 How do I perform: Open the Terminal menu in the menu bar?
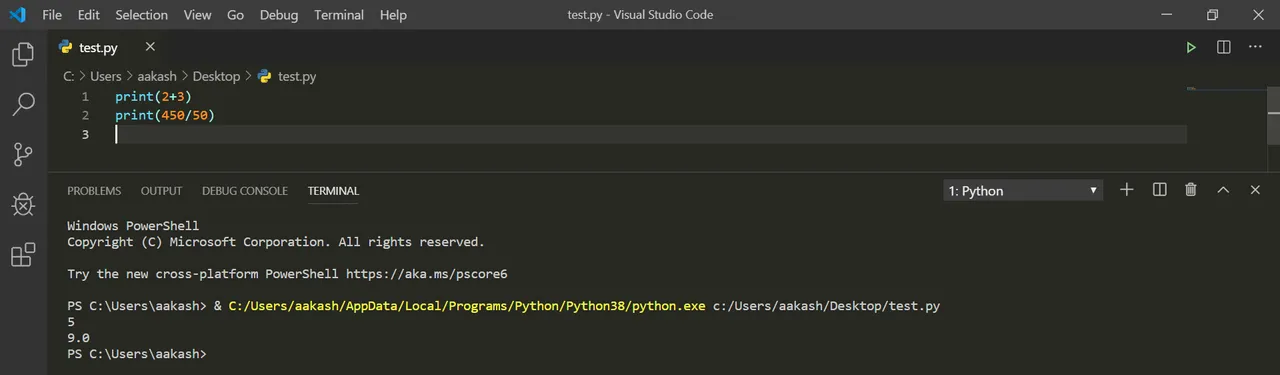tap(339, 15)
